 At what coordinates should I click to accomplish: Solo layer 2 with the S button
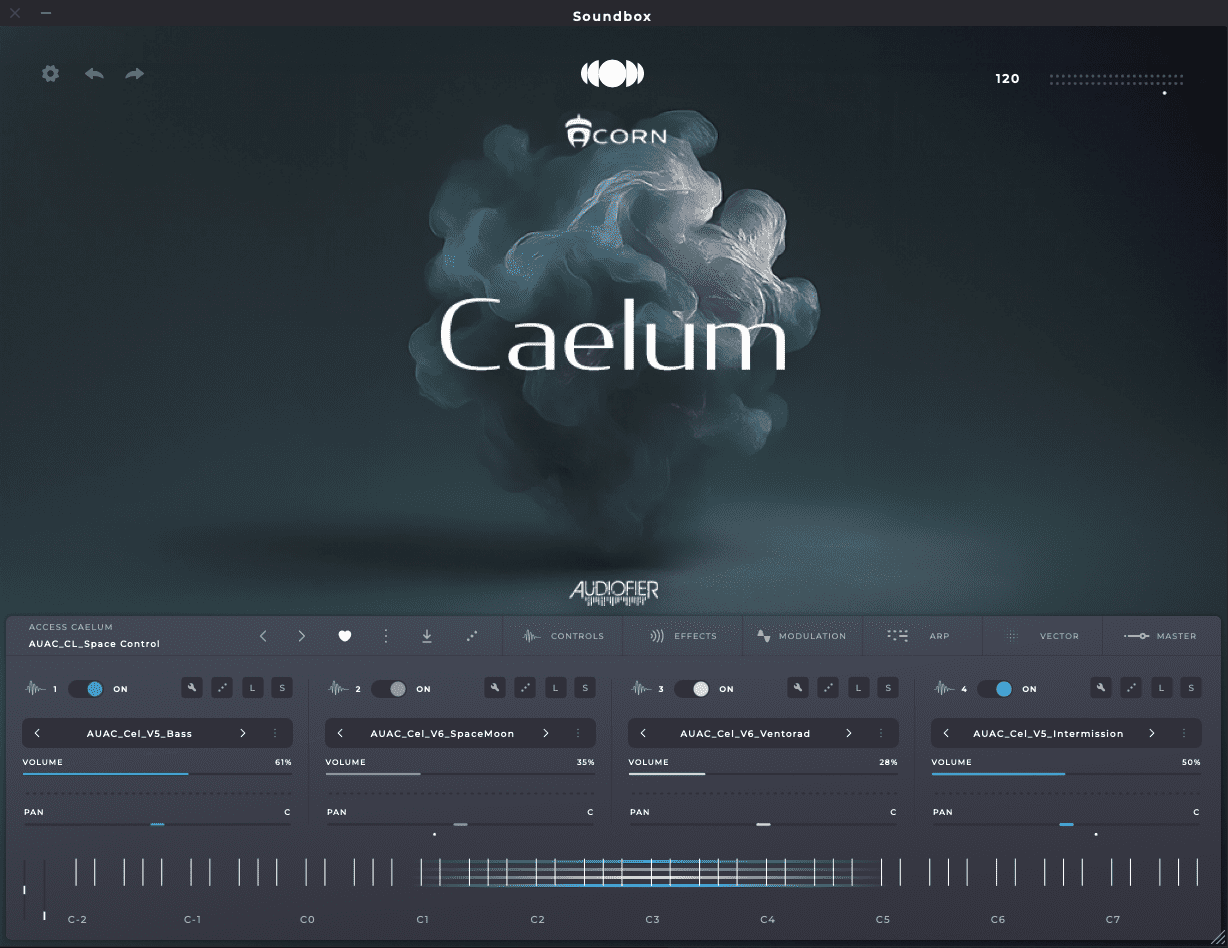click(585, 688)
